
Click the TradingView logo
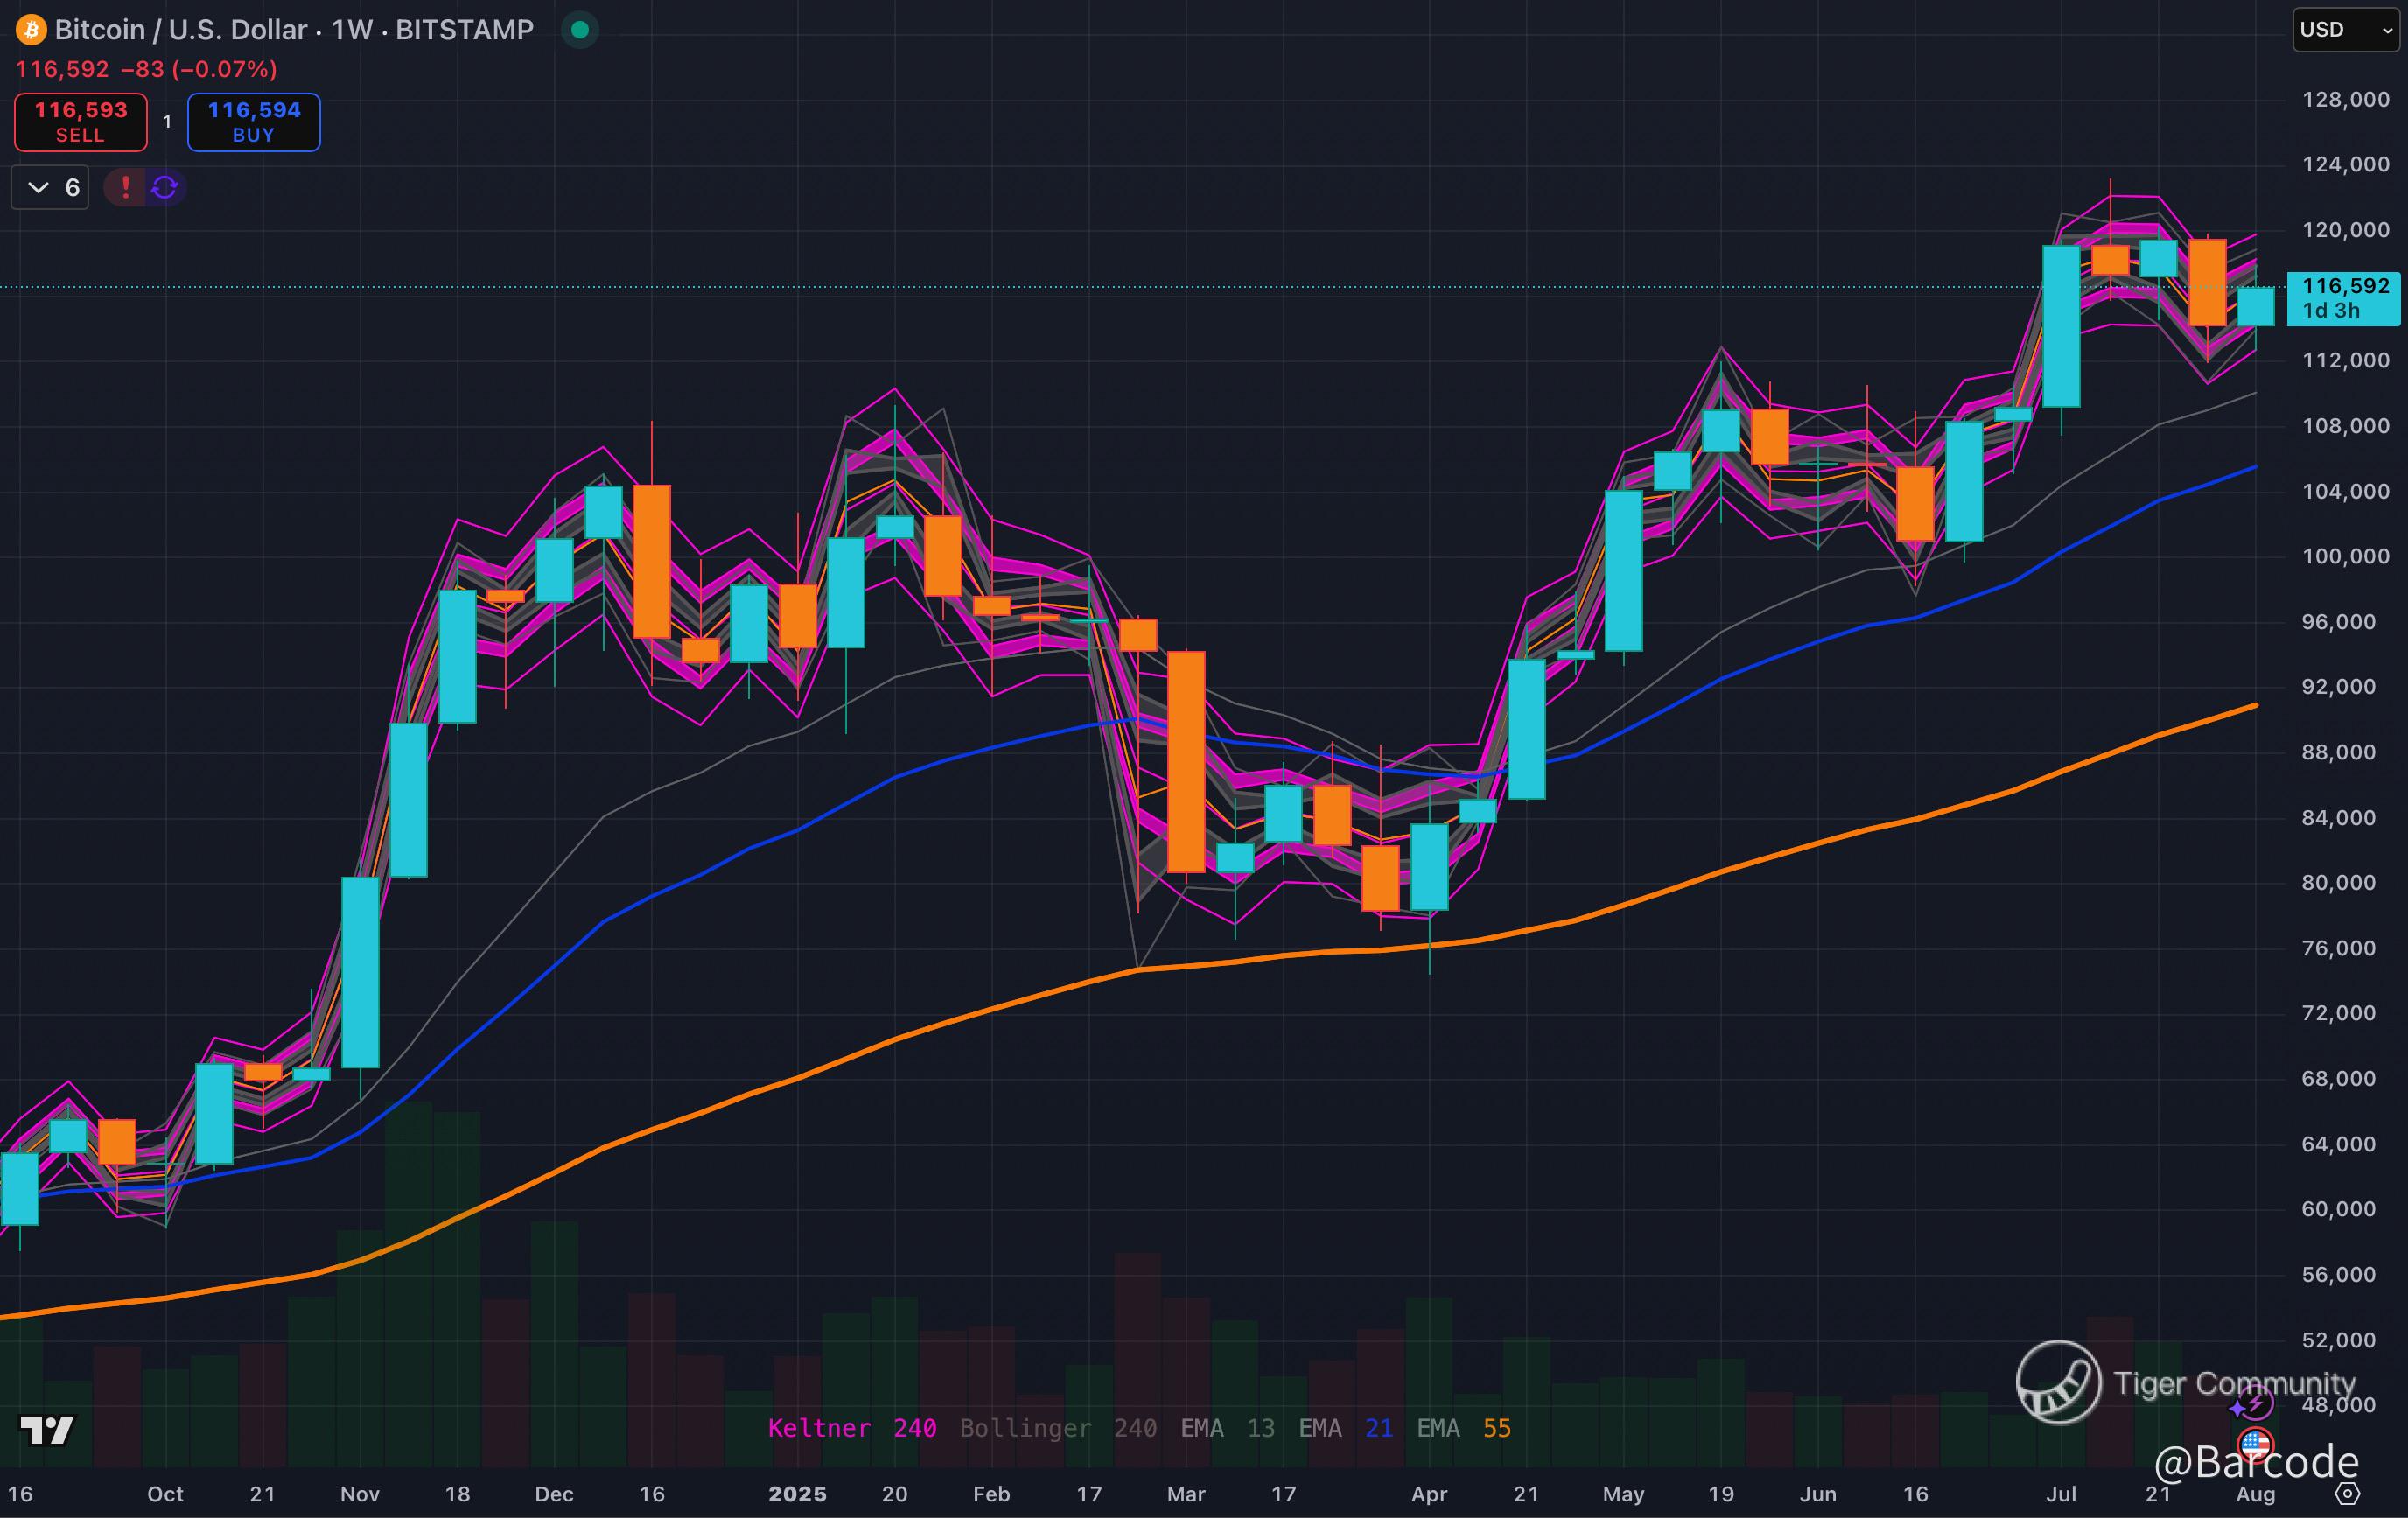coord(47,1430)
